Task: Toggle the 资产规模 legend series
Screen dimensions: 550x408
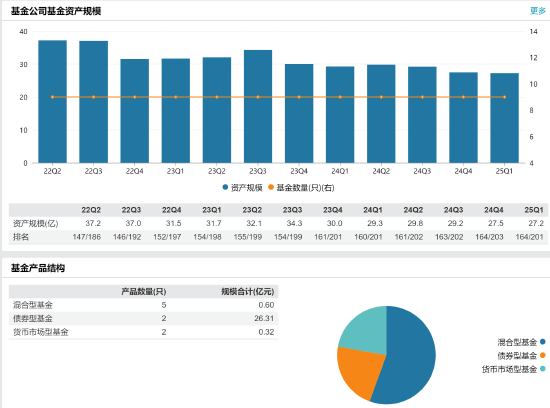Action: tap(242, 188)
